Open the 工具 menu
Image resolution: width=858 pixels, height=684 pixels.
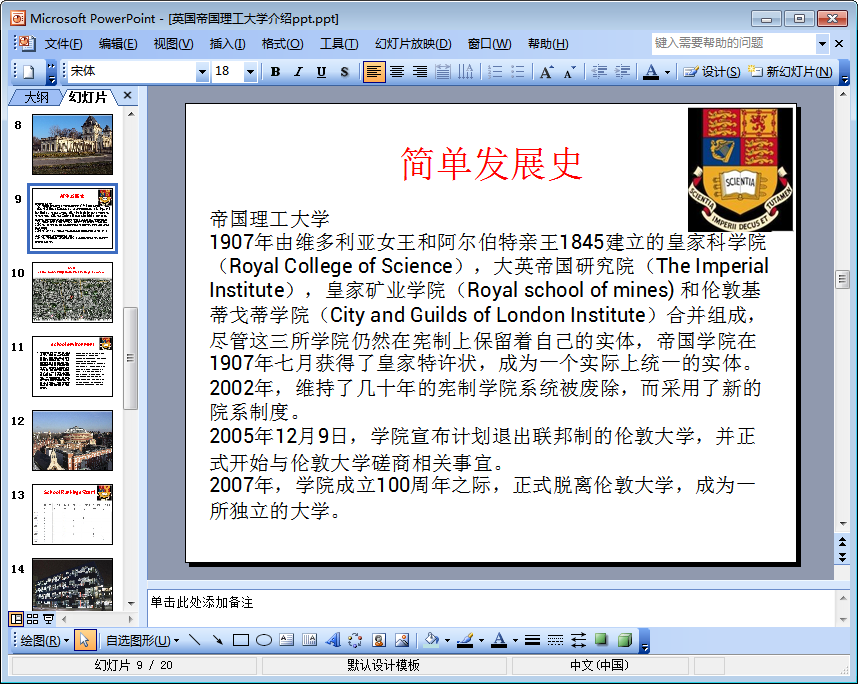pyautogui.click(x=339, y=44)
